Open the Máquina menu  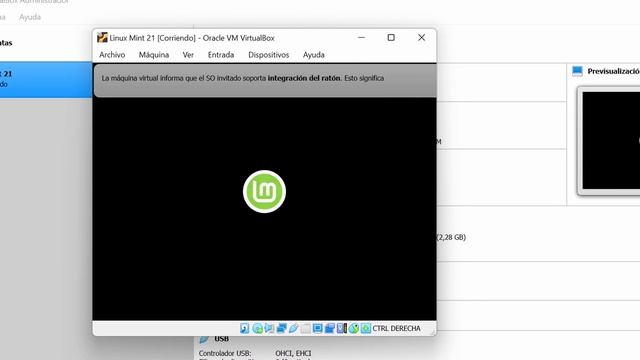pyautogui.click(x=154, y=55)
